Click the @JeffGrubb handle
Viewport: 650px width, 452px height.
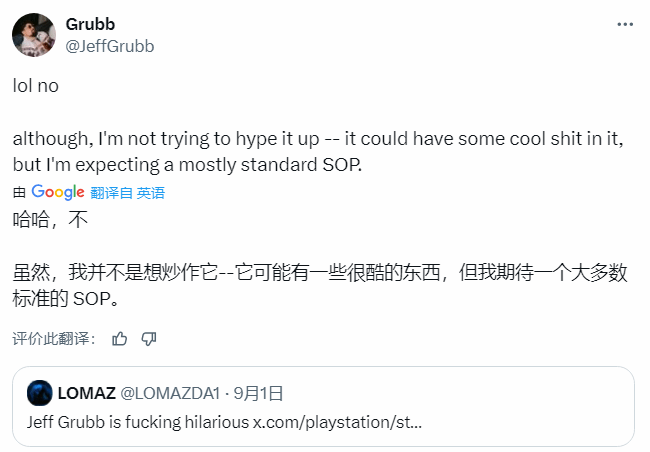tap(109, 45)
